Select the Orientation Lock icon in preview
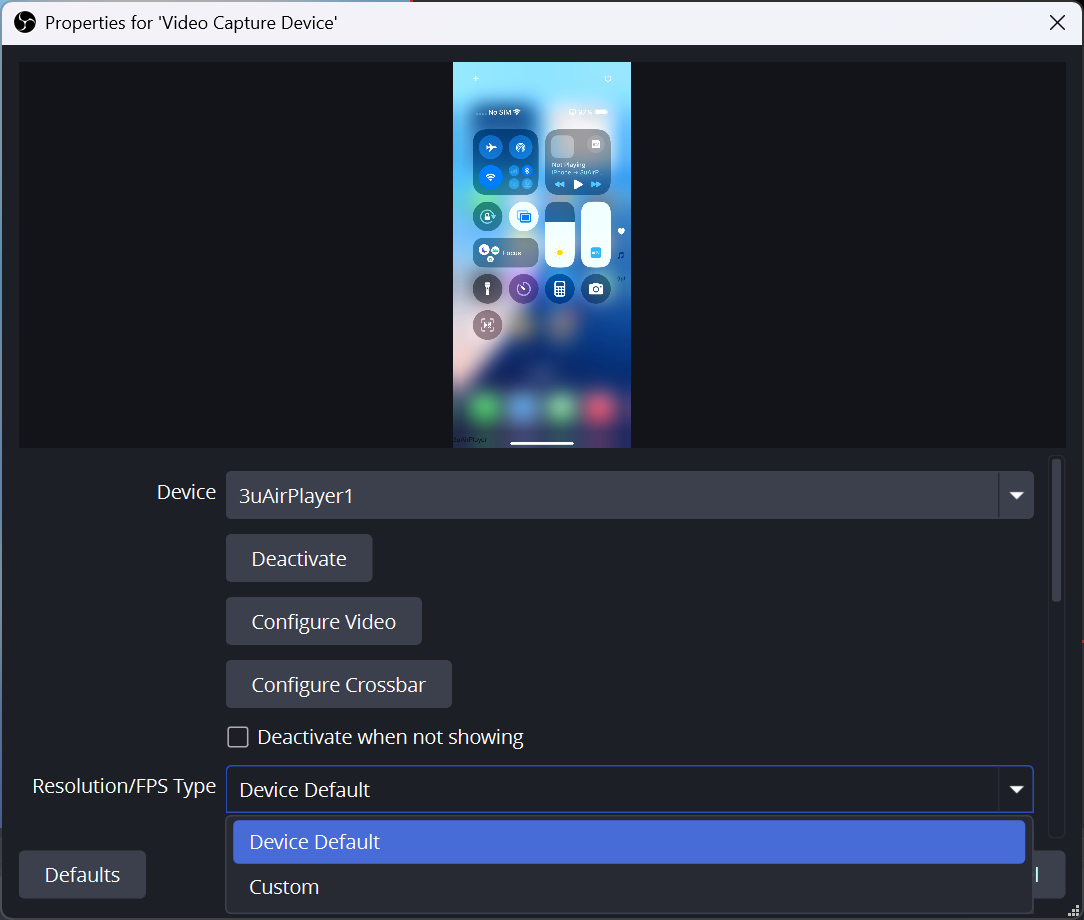 pyautogui.click(x=488, y=217)
